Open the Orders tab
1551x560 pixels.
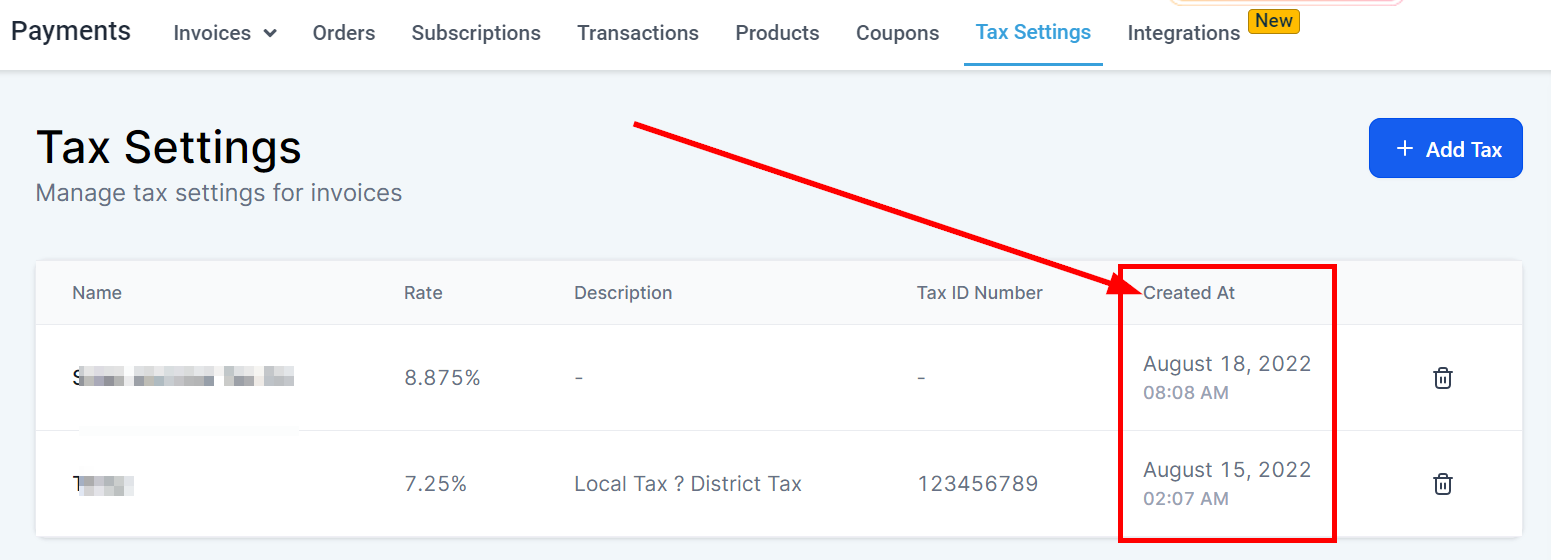(x=344, y=33)
